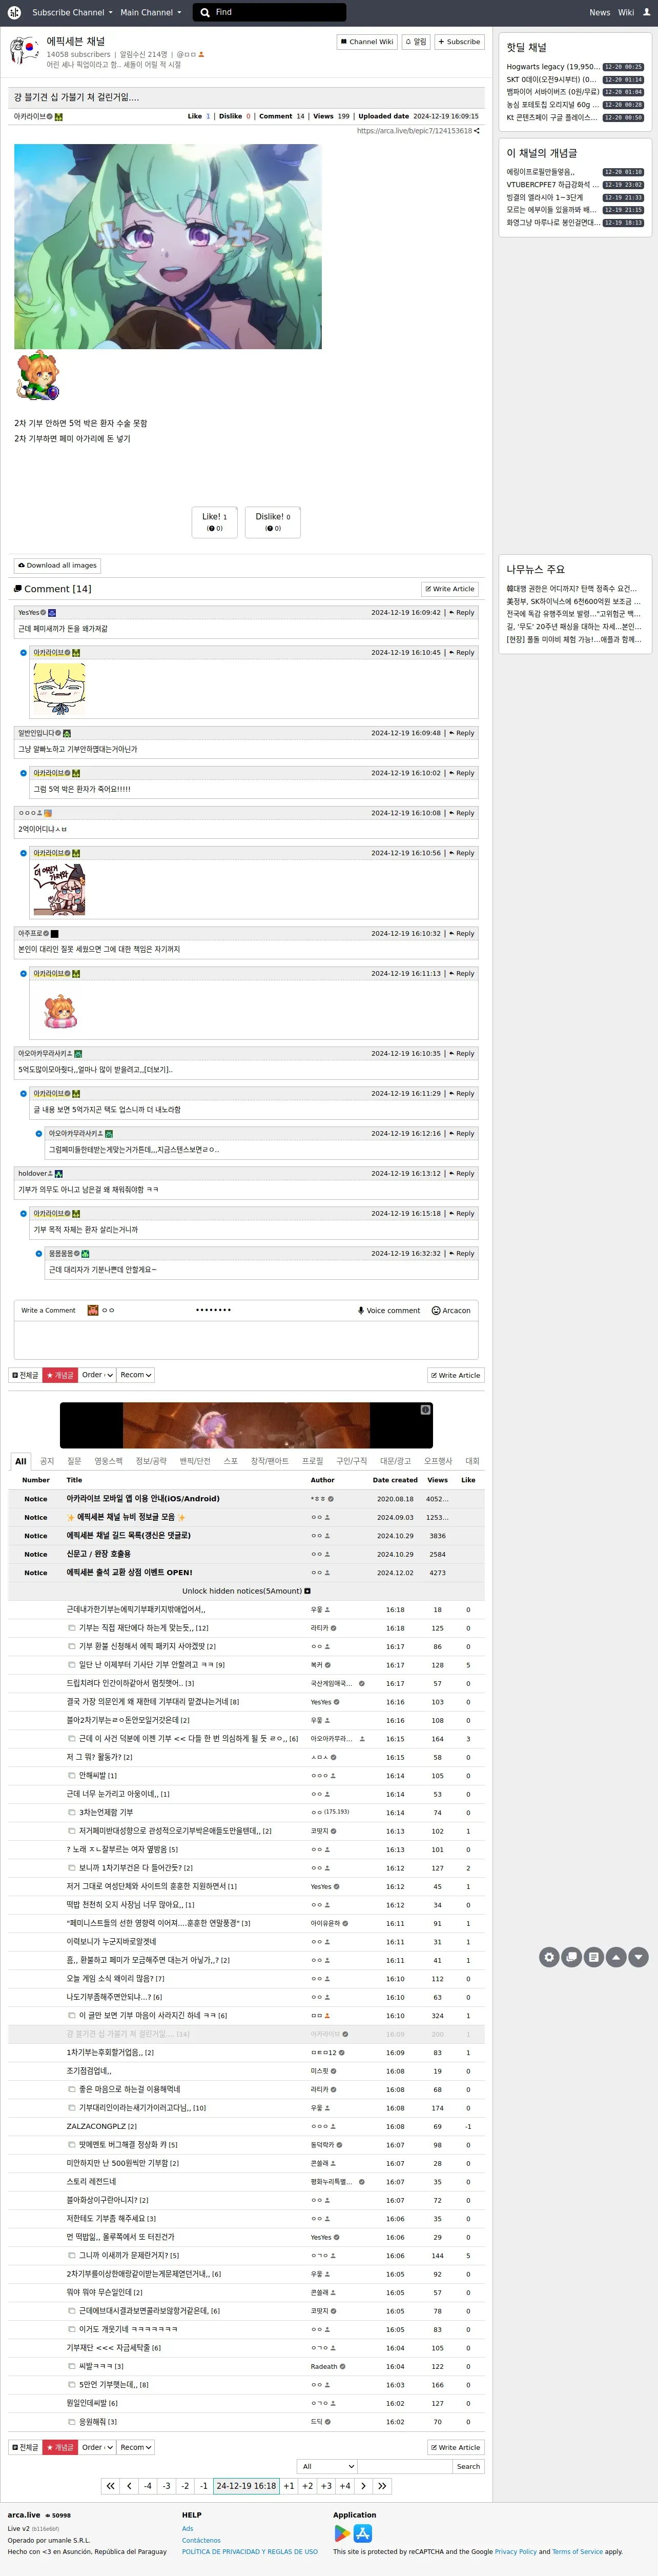Image resolution: width=658 pixels, height=2576 pixels.
Task: Click the Voice comment microphone option
Action: pos(389,1310)
